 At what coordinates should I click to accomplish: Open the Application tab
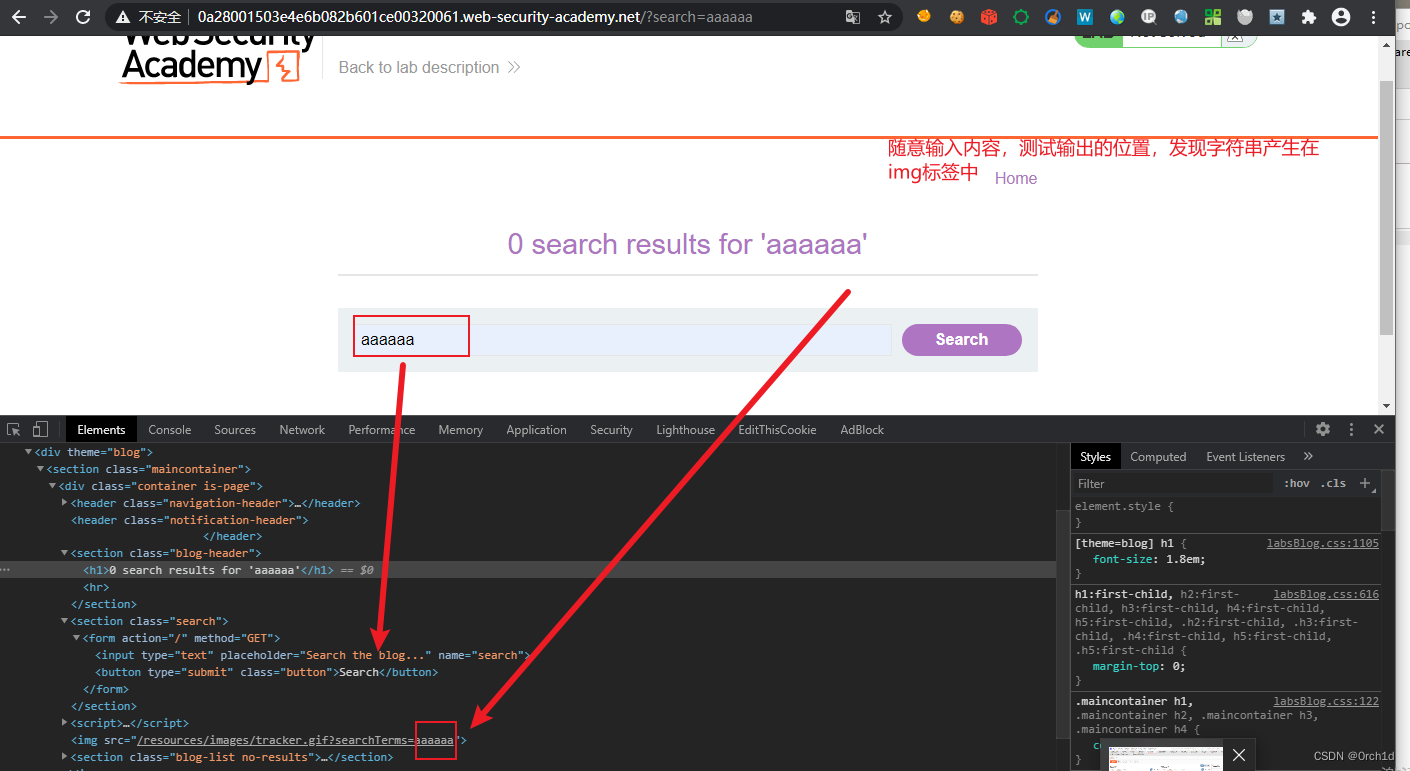click(536, 430)
